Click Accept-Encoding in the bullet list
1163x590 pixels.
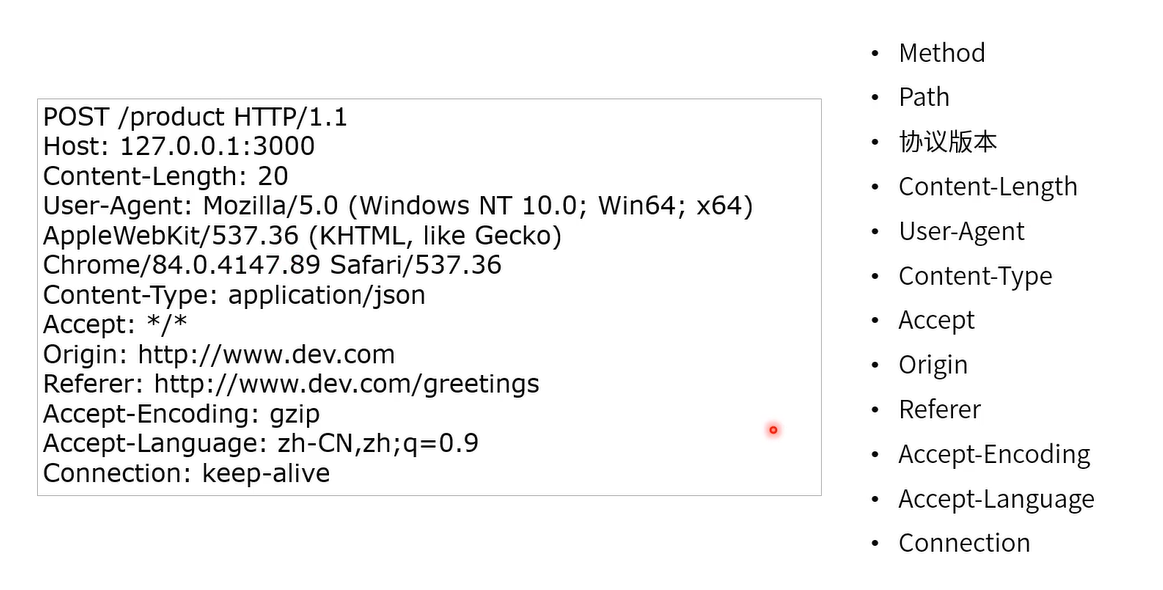[995, 454]
